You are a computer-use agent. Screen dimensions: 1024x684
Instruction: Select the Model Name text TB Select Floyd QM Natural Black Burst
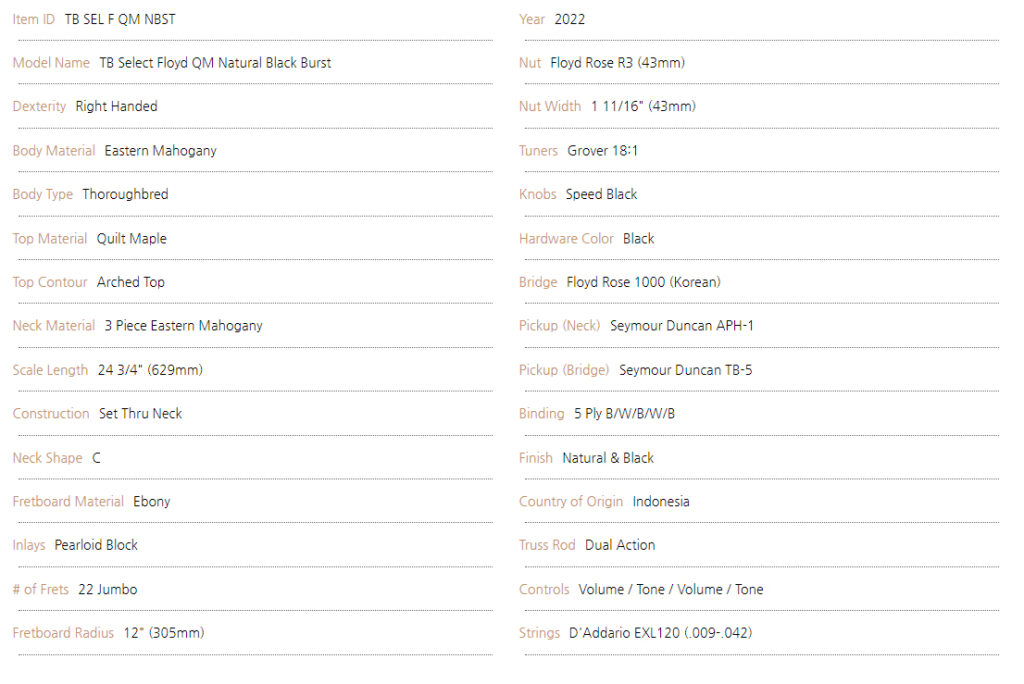point(215,63)
